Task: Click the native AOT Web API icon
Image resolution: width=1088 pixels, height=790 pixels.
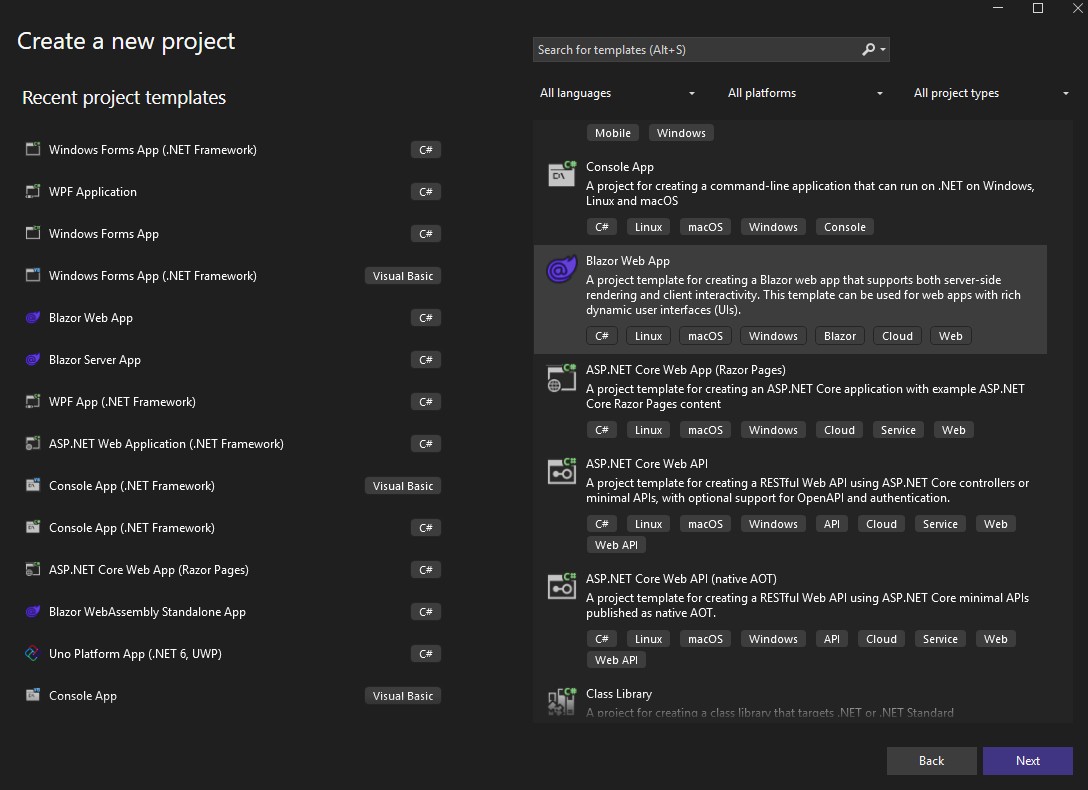Action: (561, 587)
